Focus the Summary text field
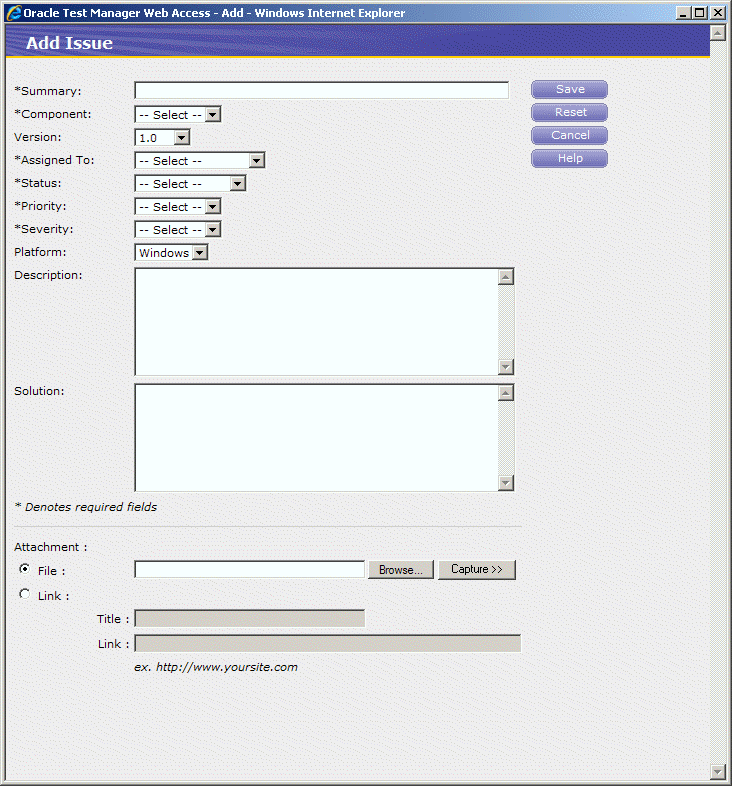Screen dimensions: 732x786 [321, 90]
